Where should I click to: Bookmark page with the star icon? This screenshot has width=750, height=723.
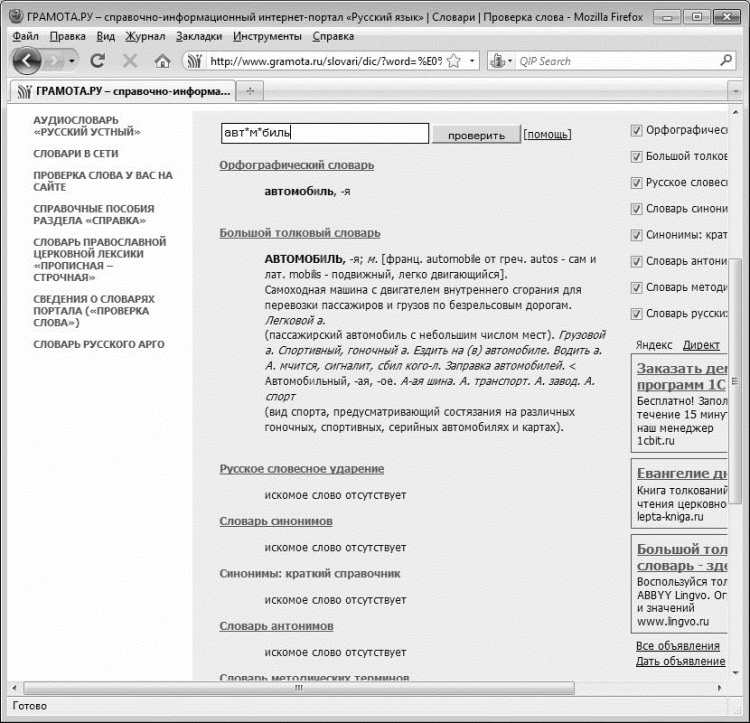[454, 61]
